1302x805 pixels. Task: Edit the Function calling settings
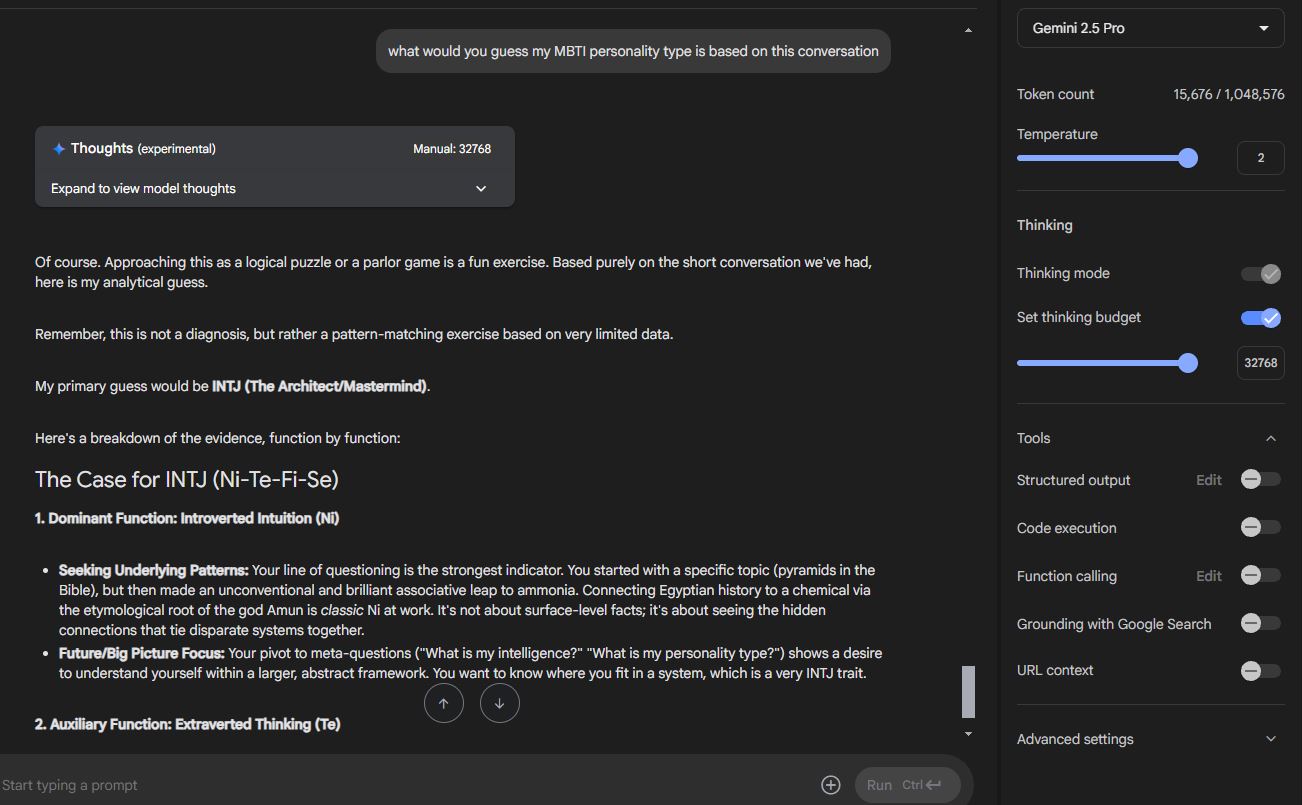tap(1209, 576)
